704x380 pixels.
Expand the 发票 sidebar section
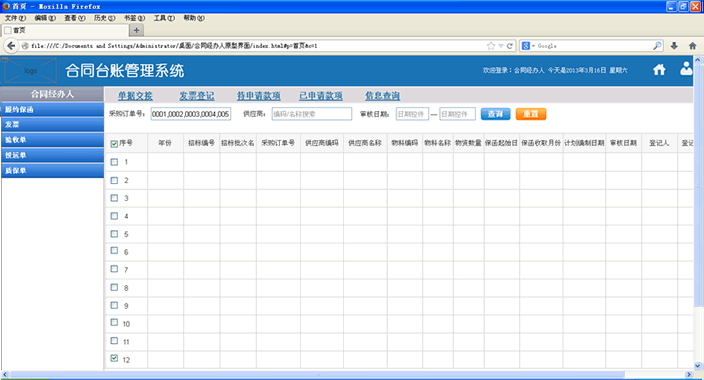[53, 124]
